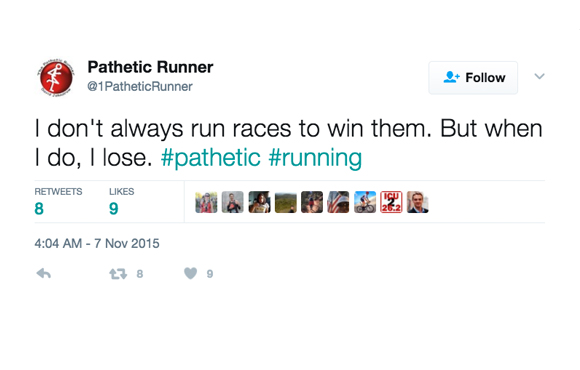The height and width of the screenshot is (370, 580).
Task: Click the Pathetic Runner profile avatar
Action: click(56, 78)
